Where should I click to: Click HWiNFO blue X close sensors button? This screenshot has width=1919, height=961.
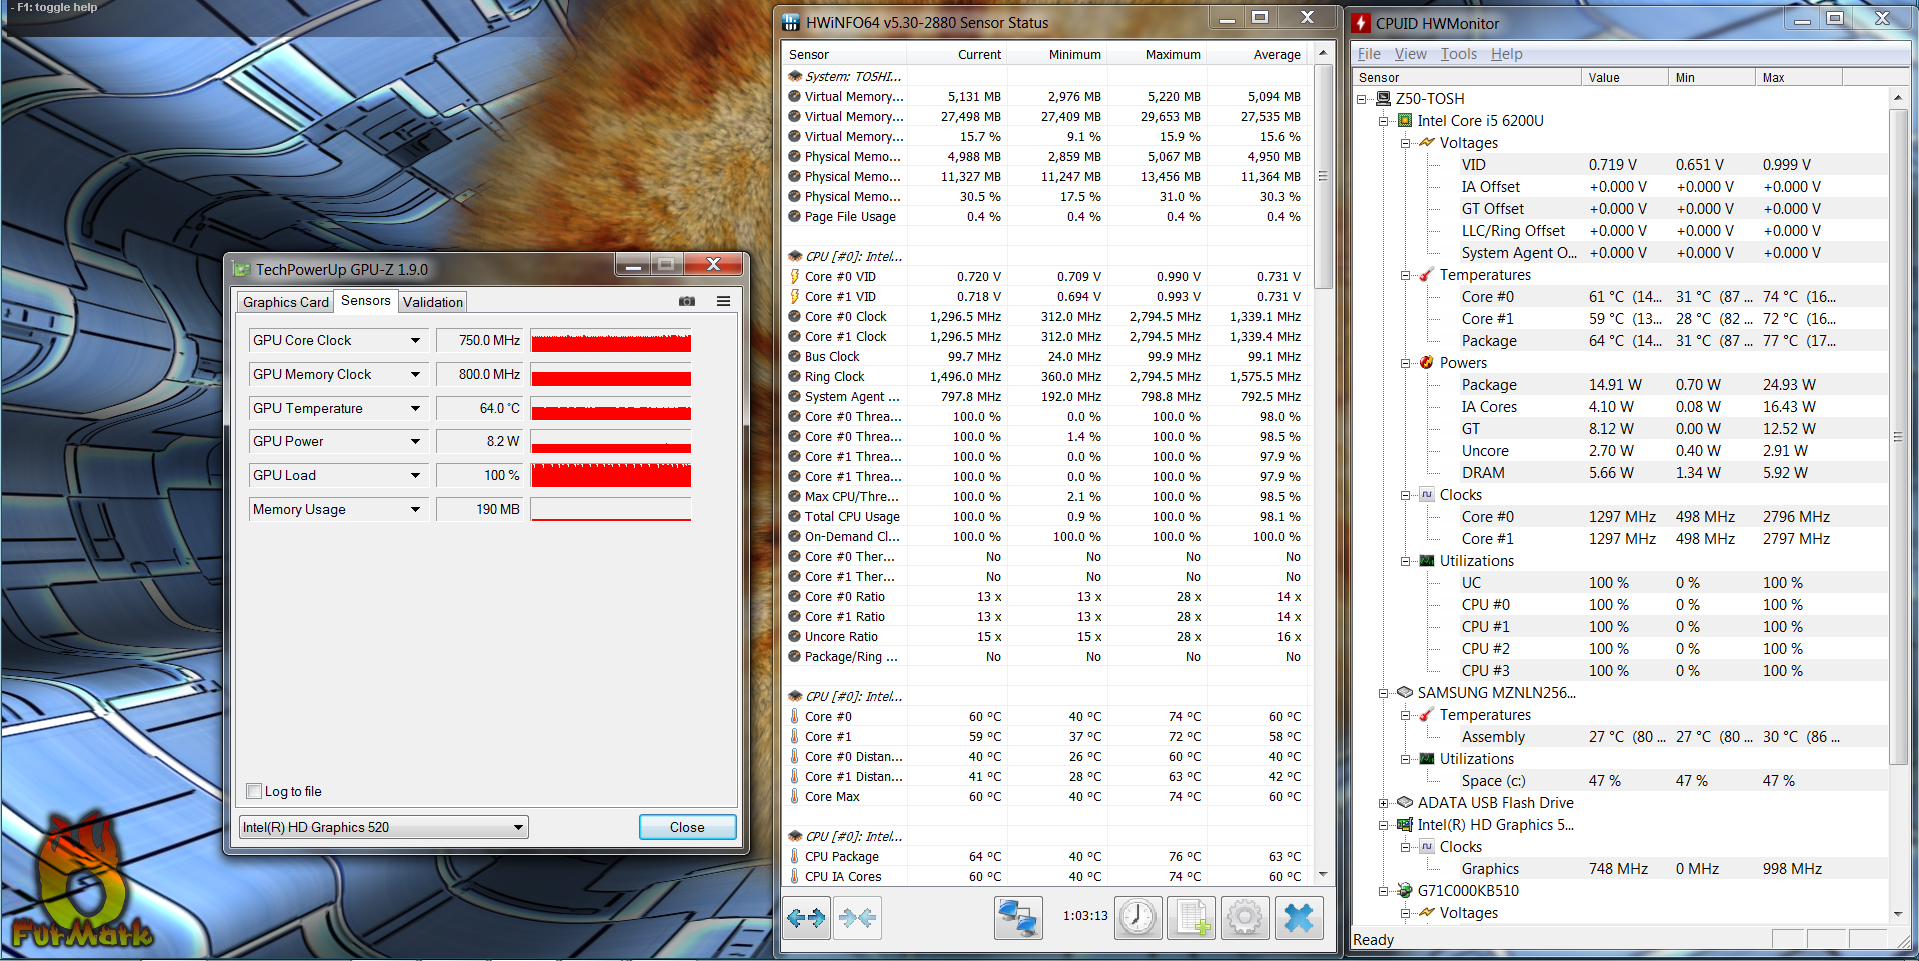(x=1299, y=917)
